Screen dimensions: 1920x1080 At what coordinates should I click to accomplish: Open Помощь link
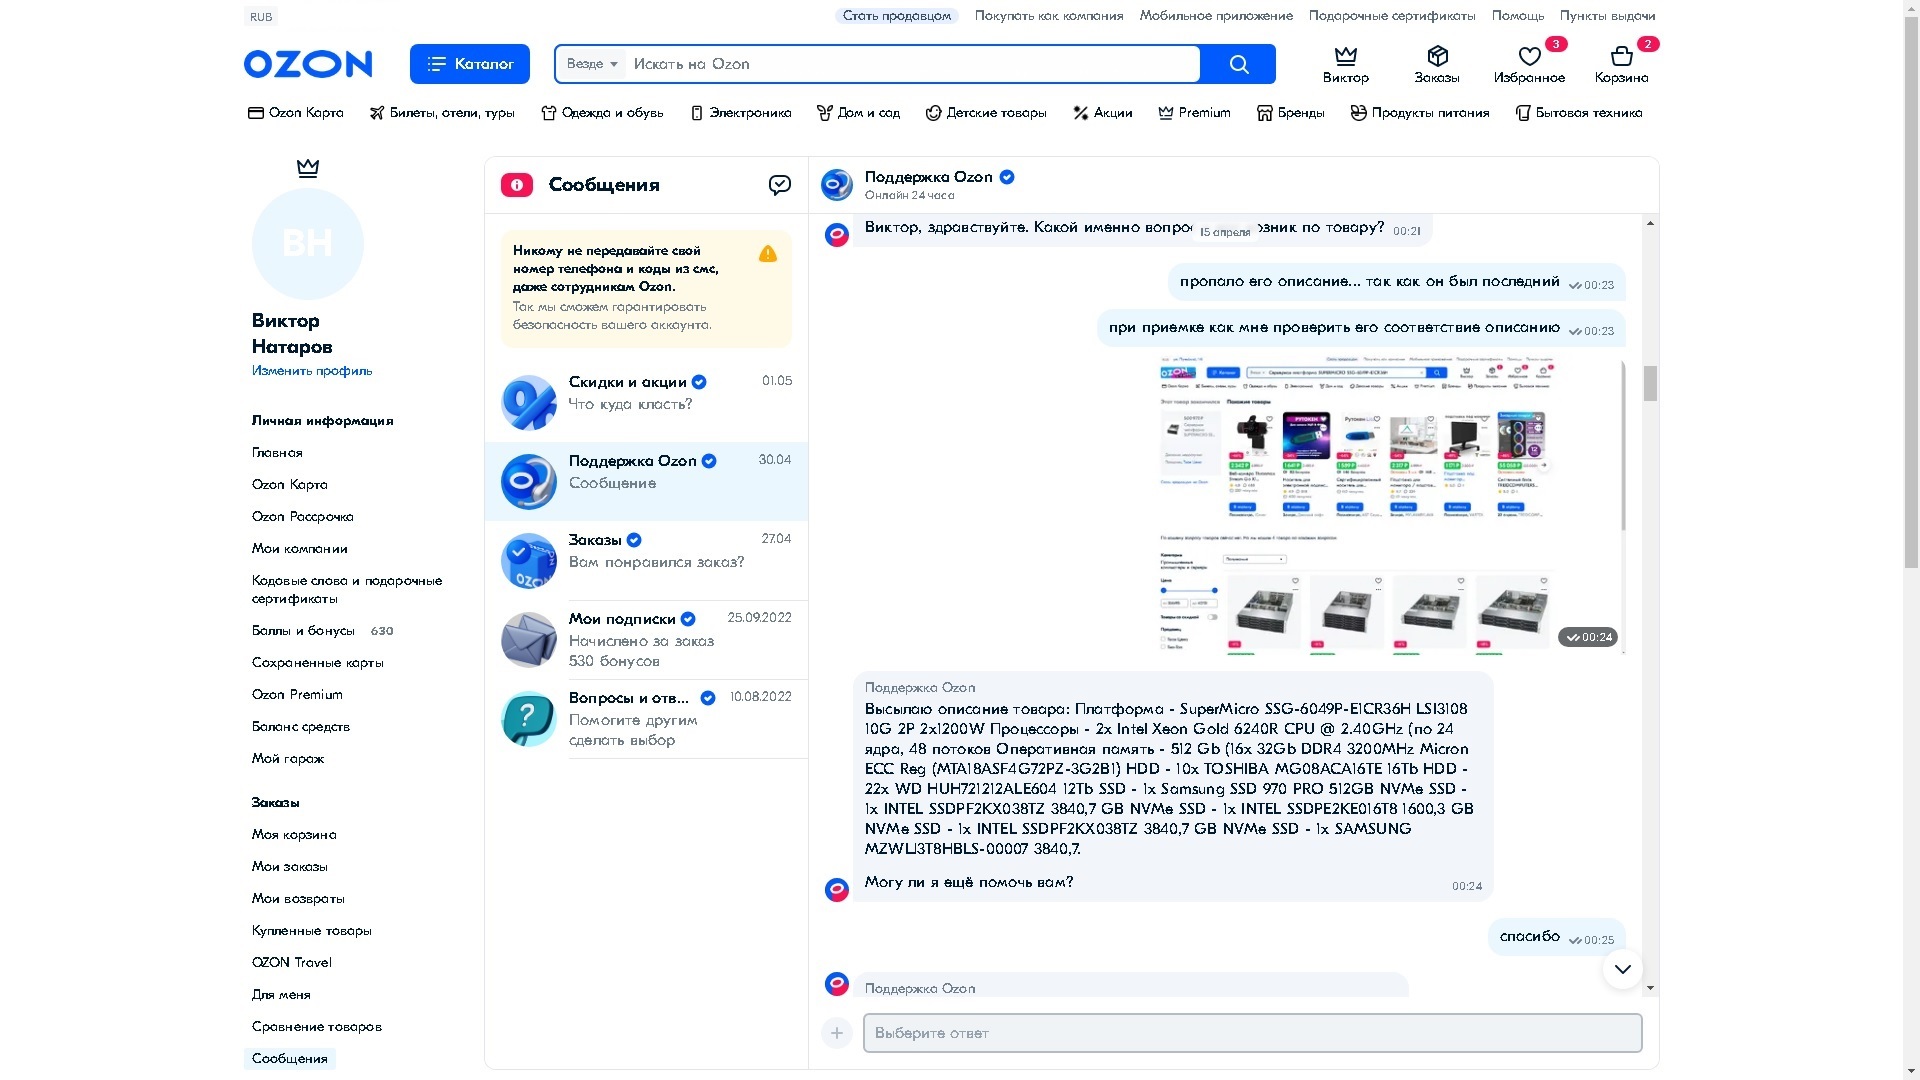click(1518, 16)
